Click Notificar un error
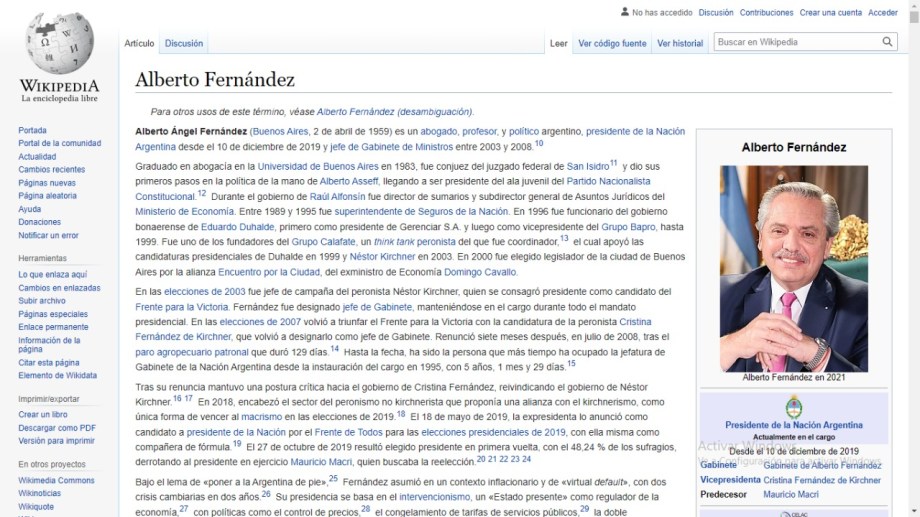920x517 pixels. tap(48, 235)
